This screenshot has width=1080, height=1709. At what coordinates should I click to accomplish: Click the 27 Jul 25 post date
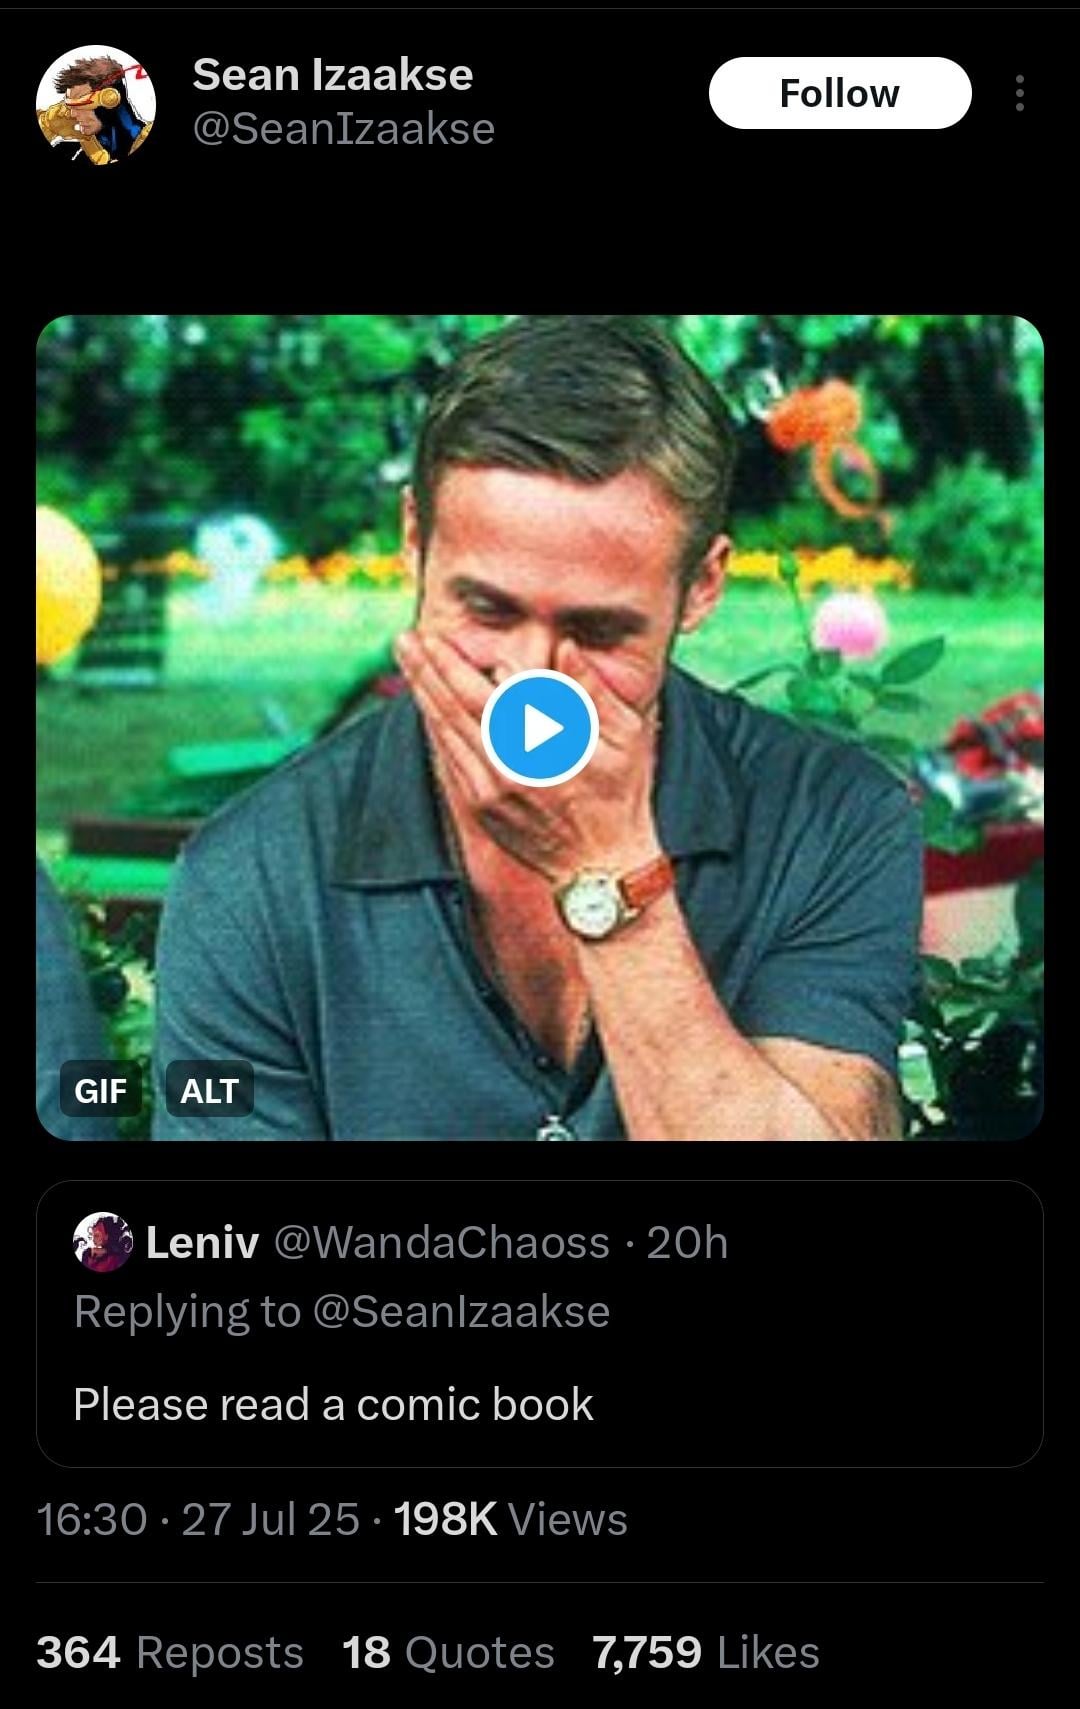pos(270,1519)
